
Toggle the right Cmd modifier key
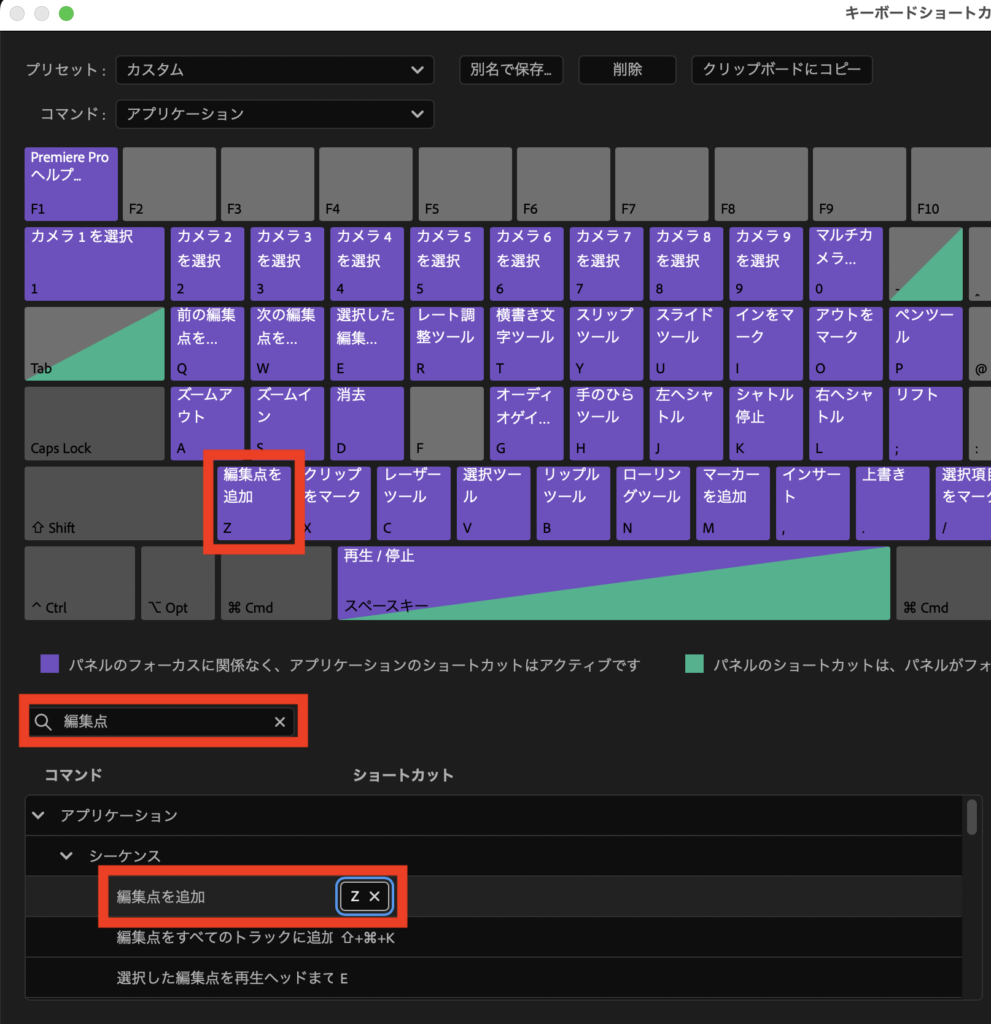click(x=943, y=583)
